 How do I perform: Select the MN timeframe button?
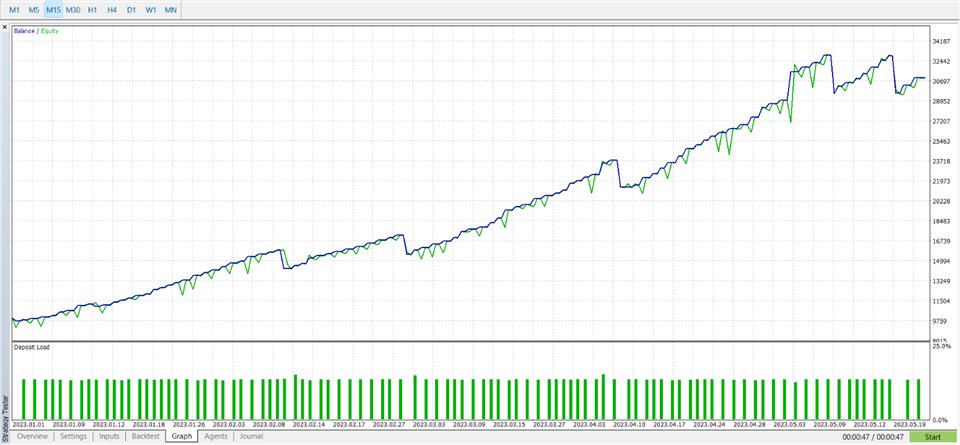[x=170, y=10]
